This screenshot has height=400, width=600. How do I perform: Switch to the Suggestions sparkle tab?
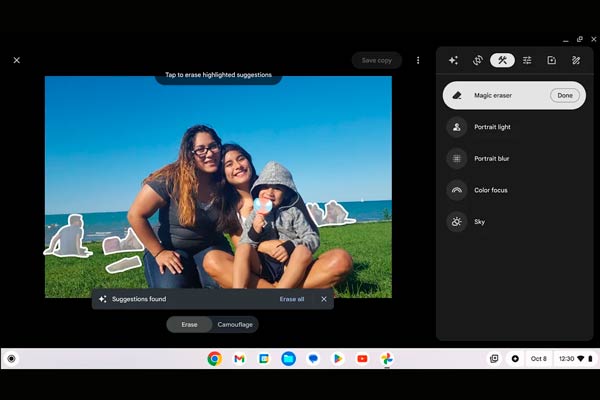pos(453,60)
